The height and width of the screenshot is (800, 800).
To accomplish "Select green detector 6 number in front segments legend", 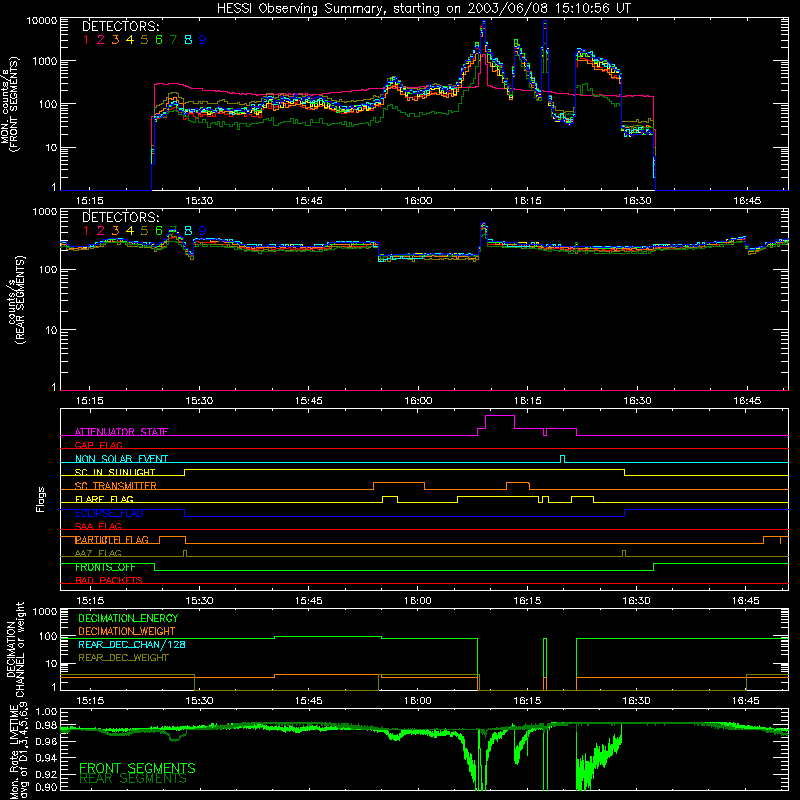I will click(x=159, y=40).
